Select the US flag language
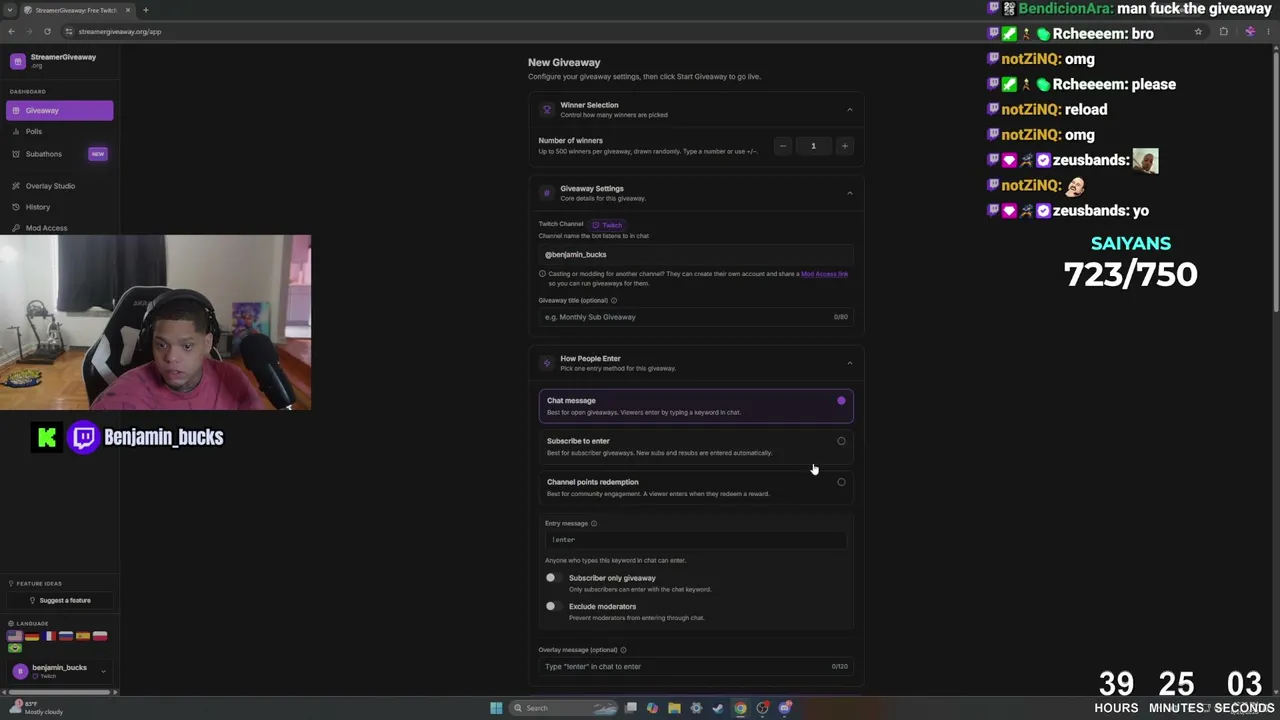The width and height of the screenshot is (1280, 720). coord(15,636)
